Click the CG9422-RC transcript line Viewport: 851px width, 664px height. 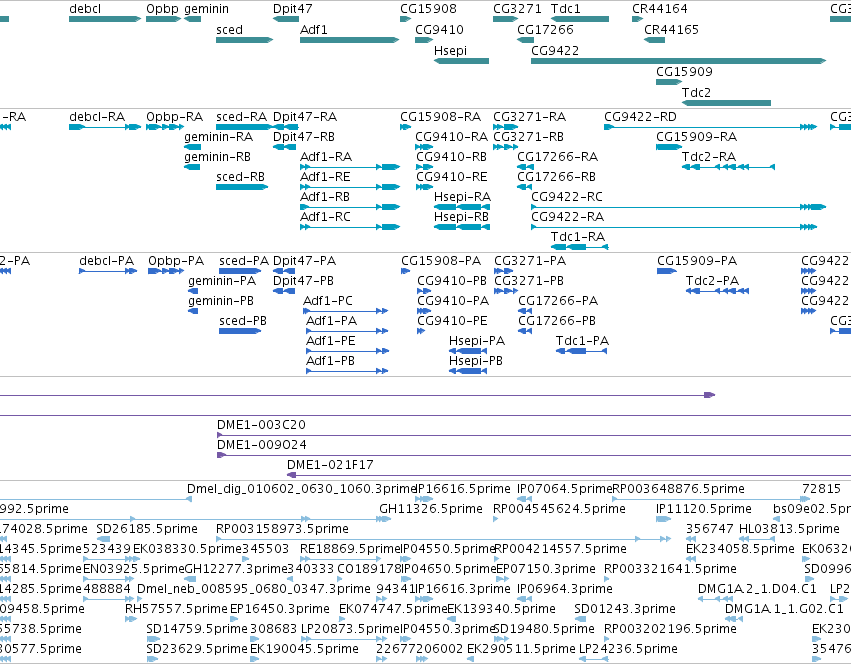click(678, 207)
